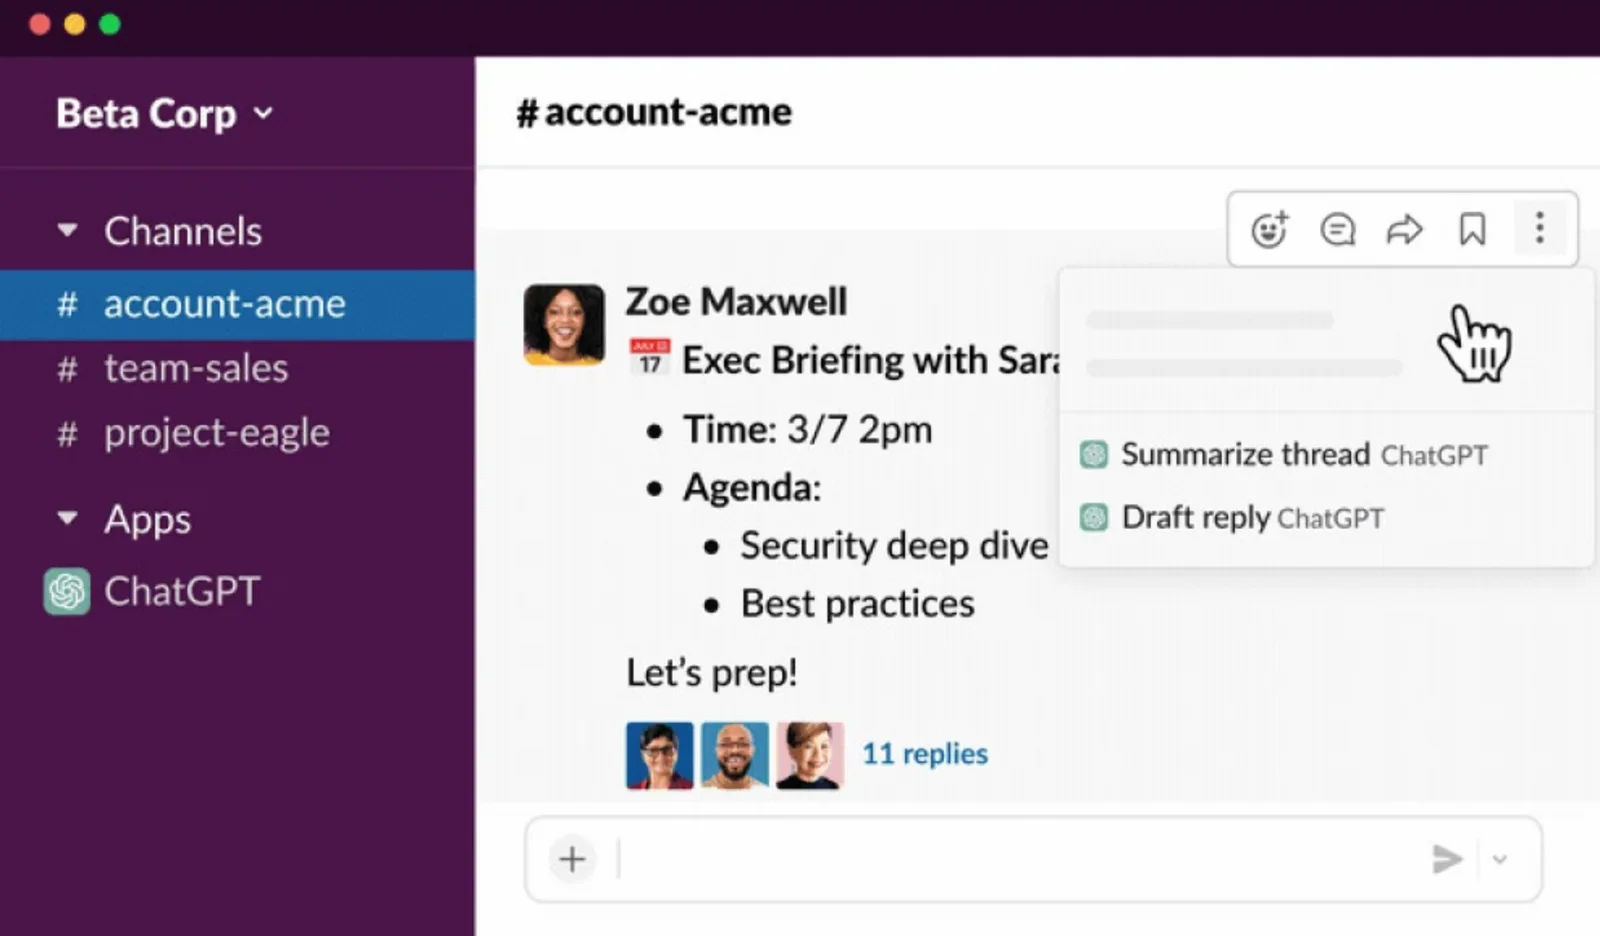This screenshot has width=1600, height=936.
Task: Collapse the Apps section
Action: 67,518
